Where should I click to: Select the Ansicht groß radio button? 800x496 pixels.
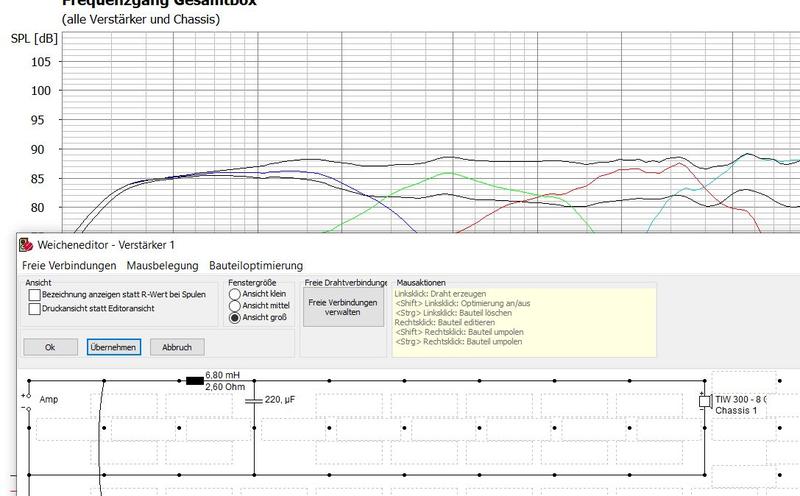tap(236, 318)
